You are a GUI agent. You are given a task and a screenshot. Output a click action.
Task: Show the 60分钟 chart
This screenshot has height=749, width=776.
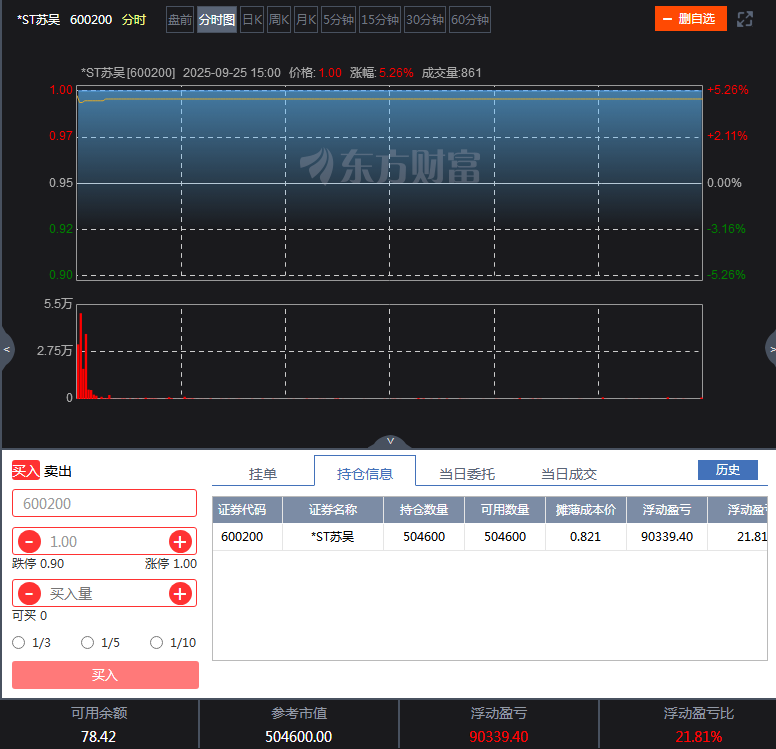point(470,20)
